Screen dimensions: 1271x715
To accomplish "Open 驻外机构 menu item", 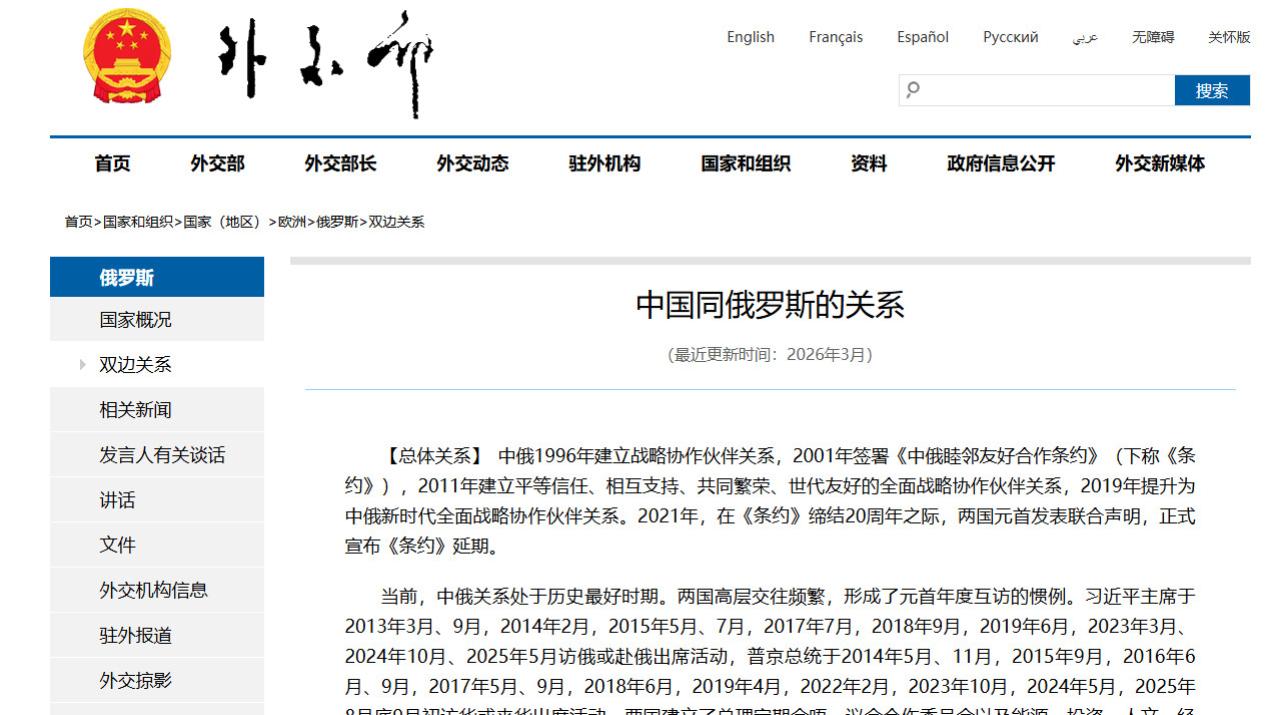I will pyautogui.click(x=604, y=163).
